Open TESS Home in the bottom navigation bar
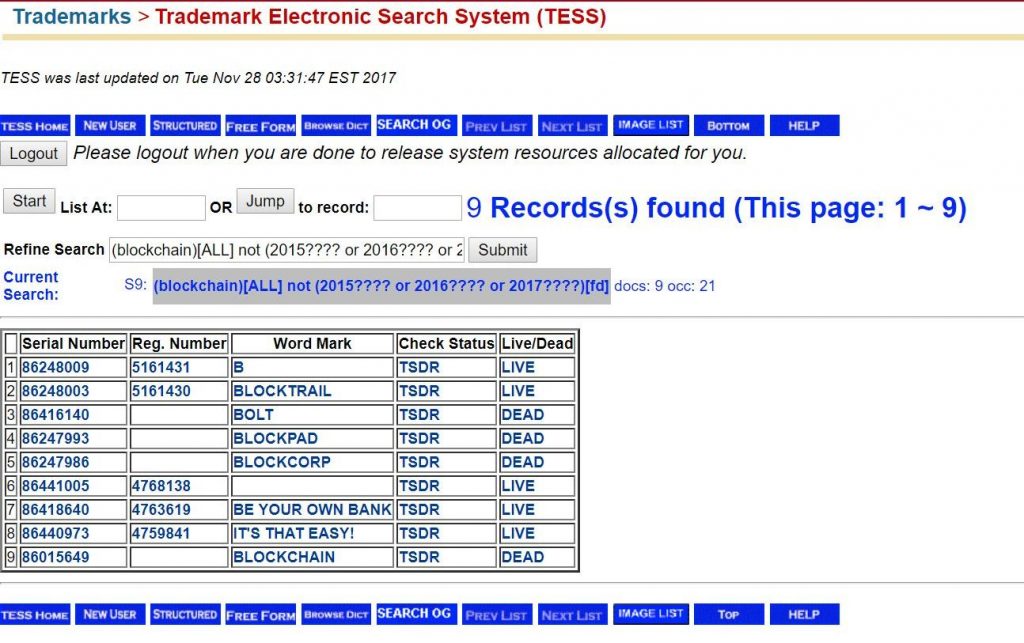 coord(35,614)
